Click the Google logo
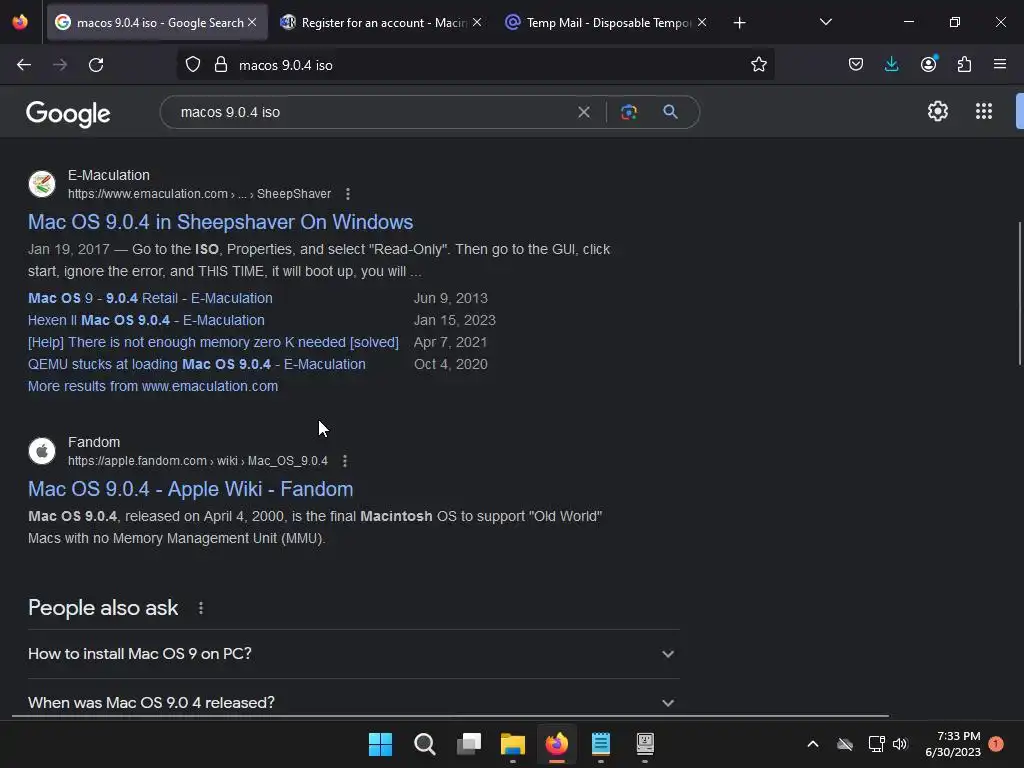 pyautogui.click(x=68, y=114)
